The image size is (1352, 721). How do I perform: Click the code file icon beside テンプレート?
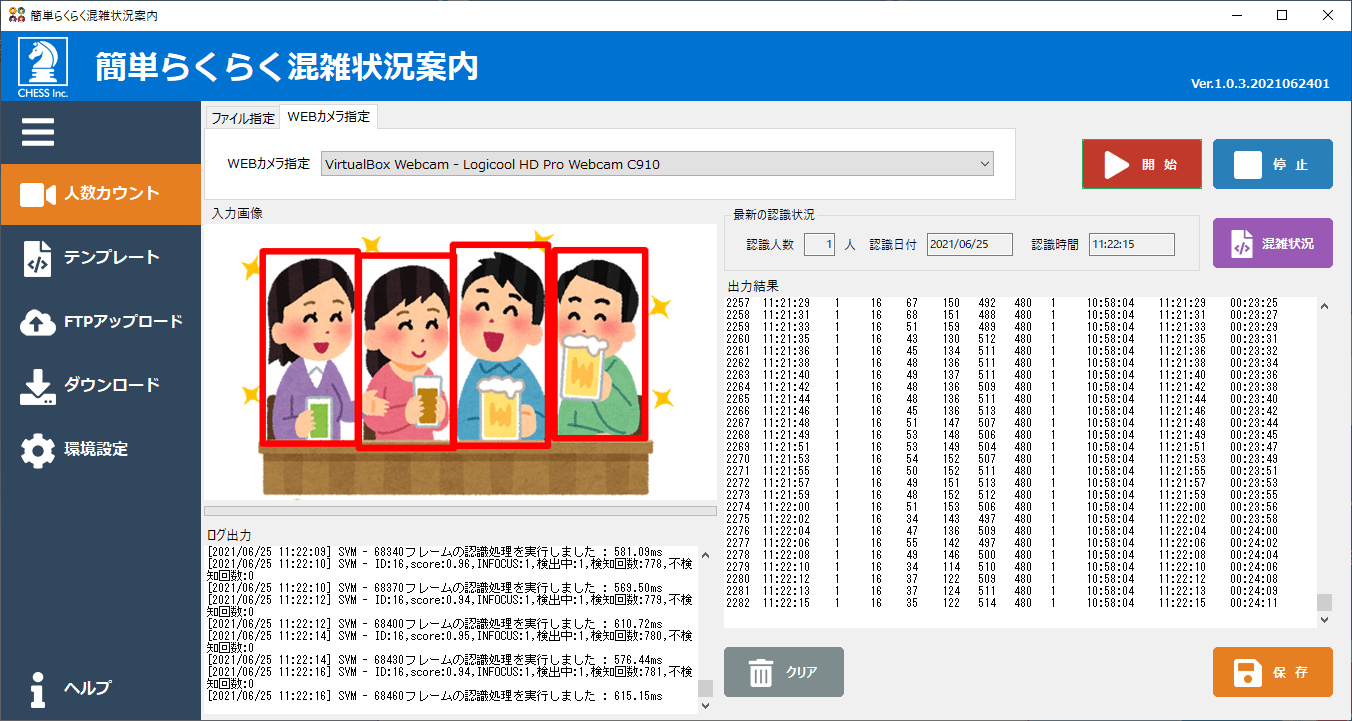(x=37, y=258)
